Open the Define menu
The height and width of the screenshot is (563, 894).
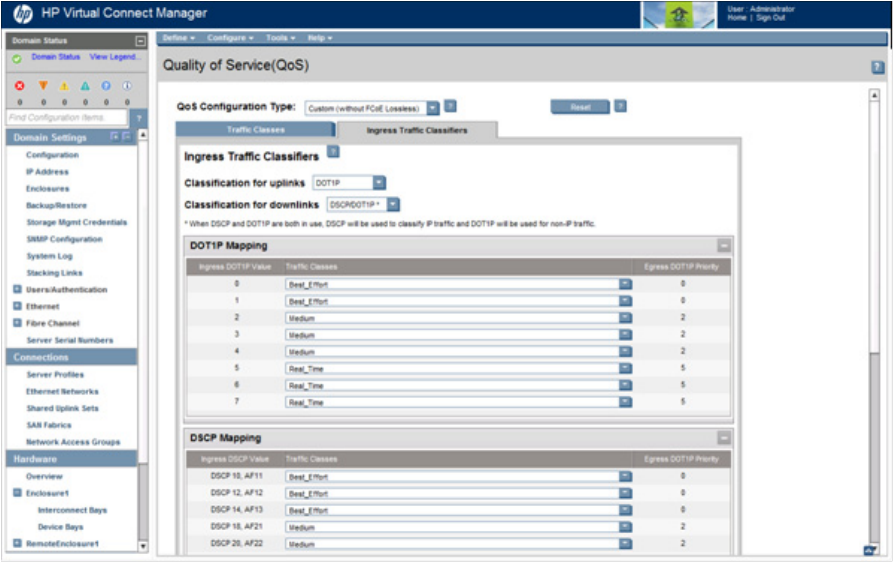[178, 38]
